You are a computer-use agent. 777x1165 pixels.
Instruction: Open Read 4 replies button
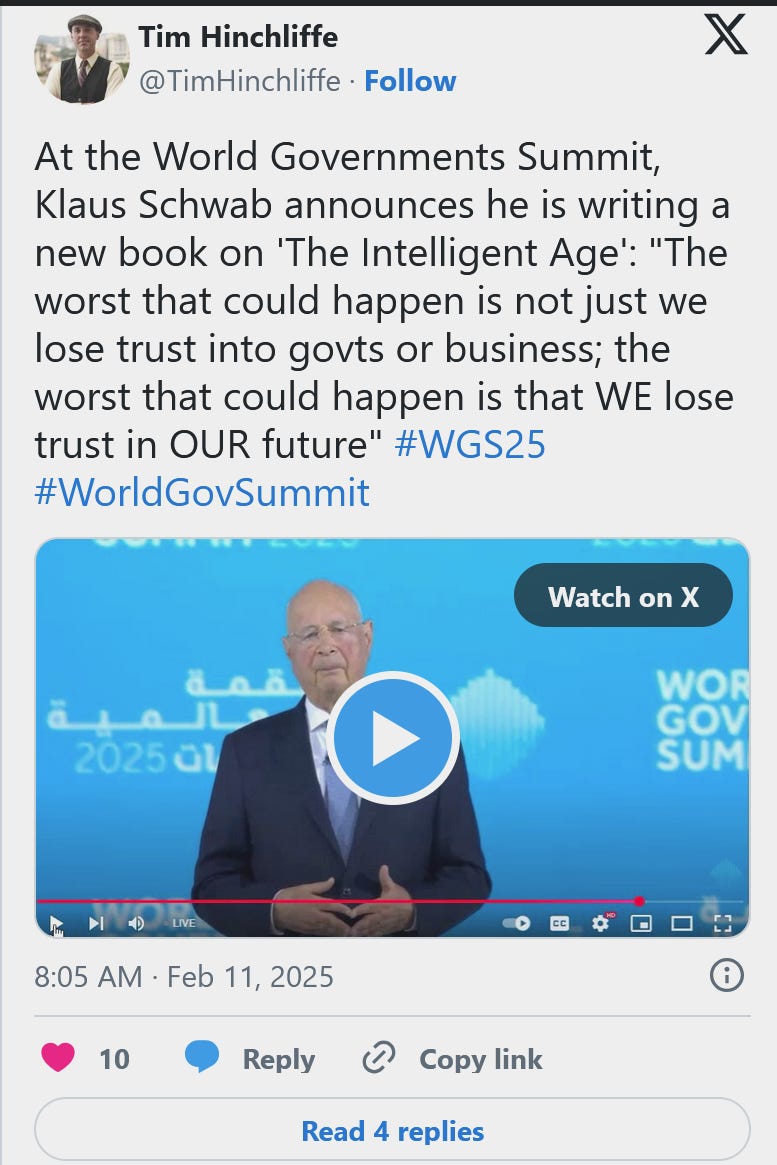(x=392, y=1131)
